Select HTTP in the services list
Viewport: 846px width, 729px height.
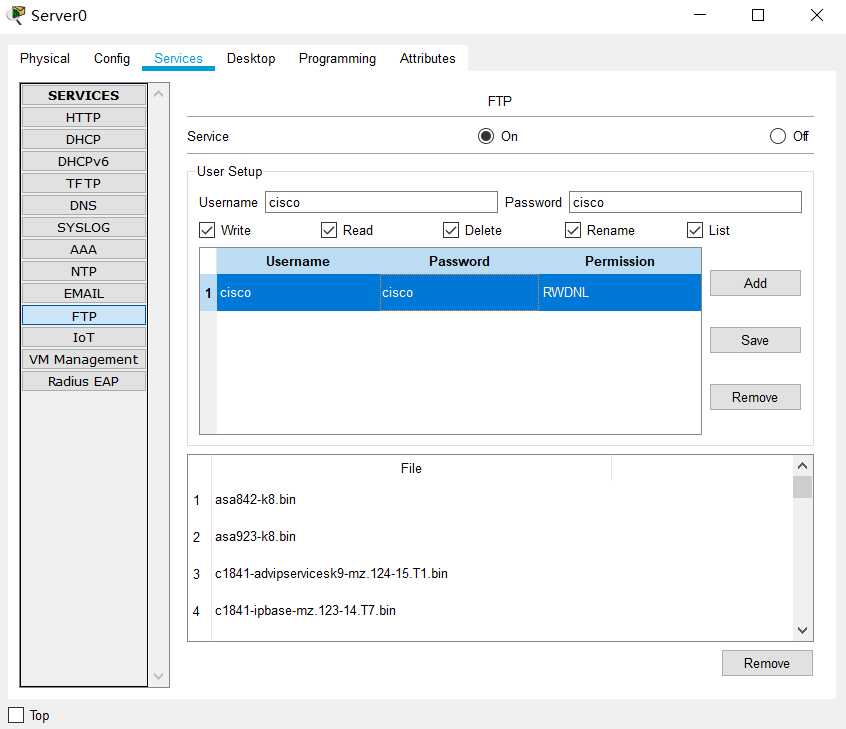84,117
